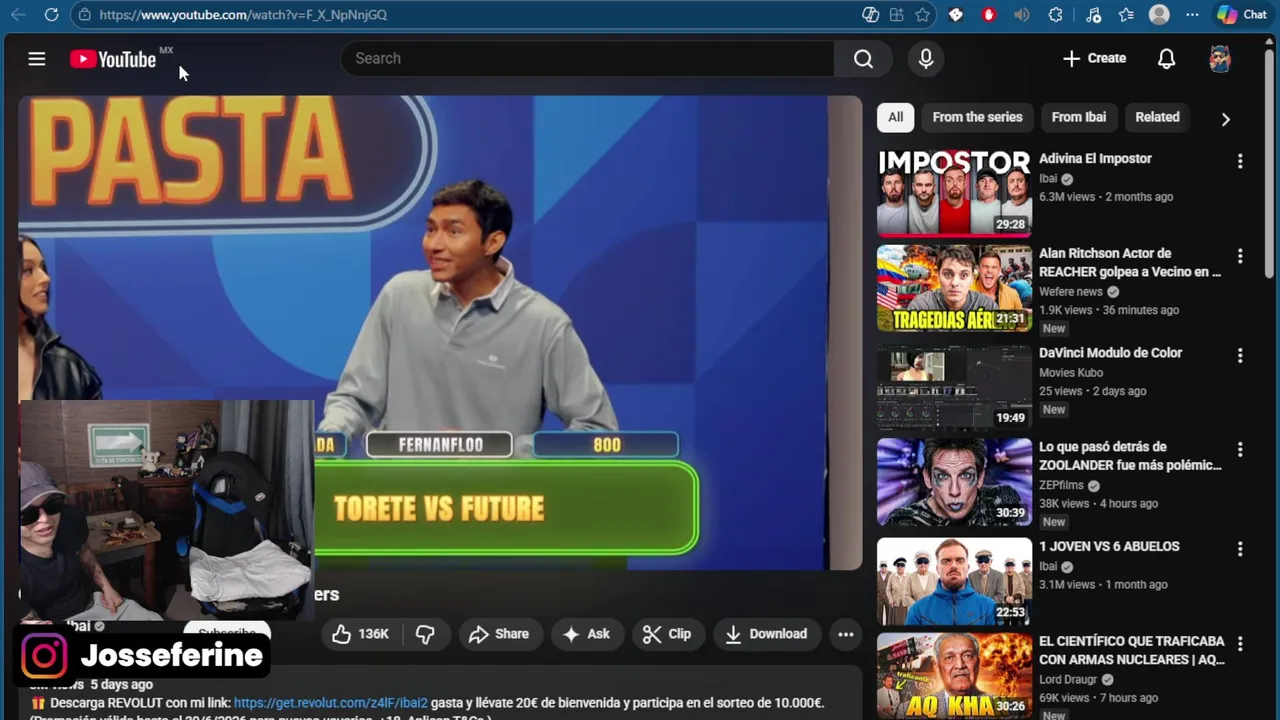Start voice search with the microphone icon

coord(926,59)
